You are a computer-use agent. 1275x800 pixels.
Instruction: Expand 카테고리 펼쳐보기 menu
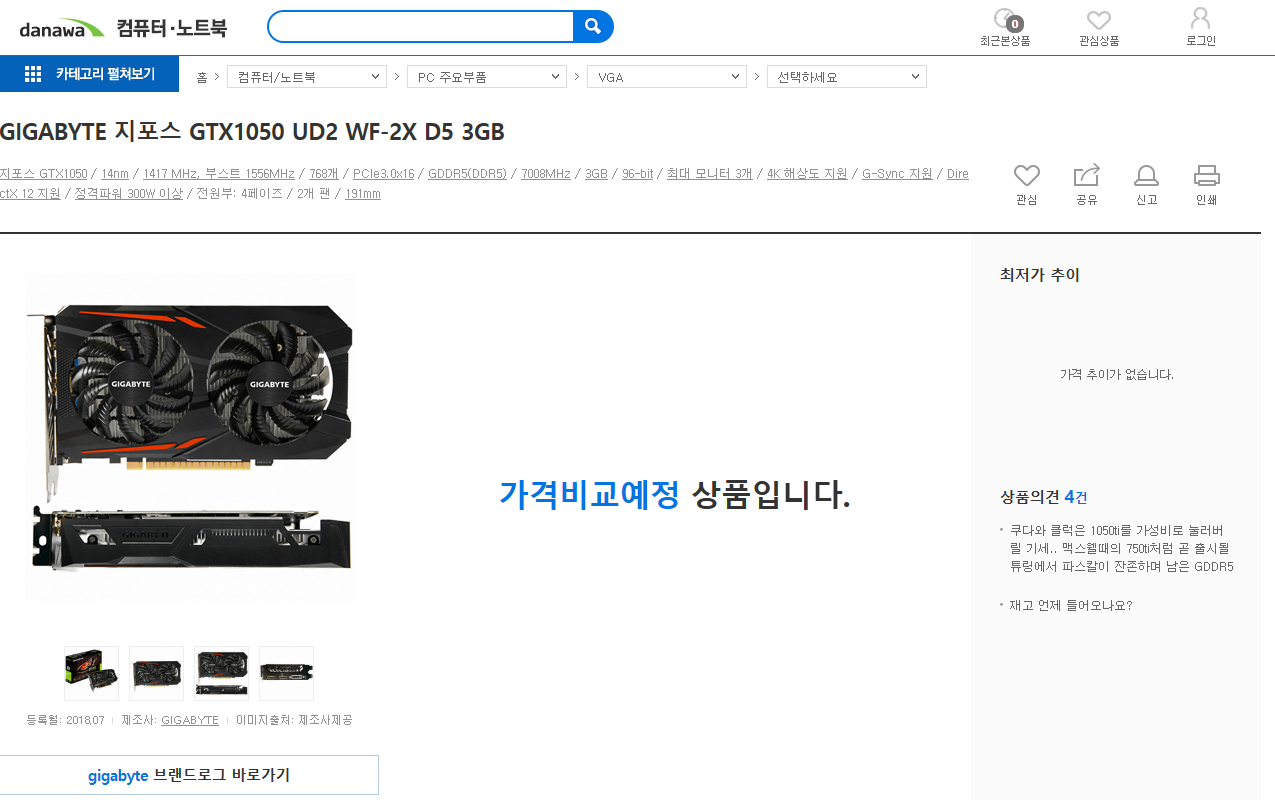[89, 74]
